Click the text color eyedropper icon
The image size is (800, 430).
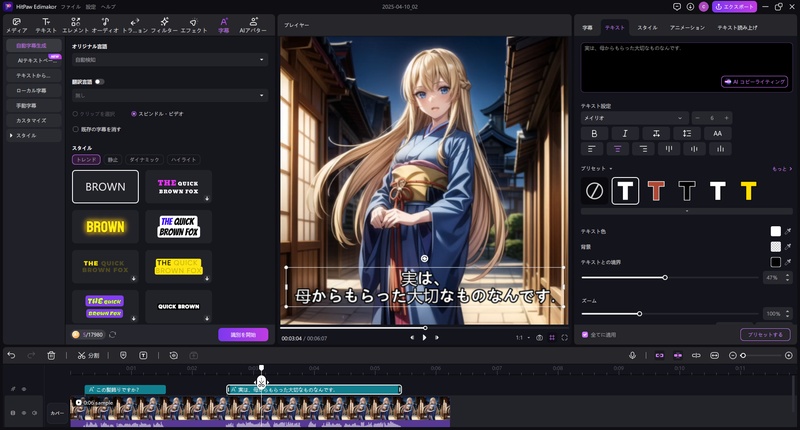click(788, 231)
